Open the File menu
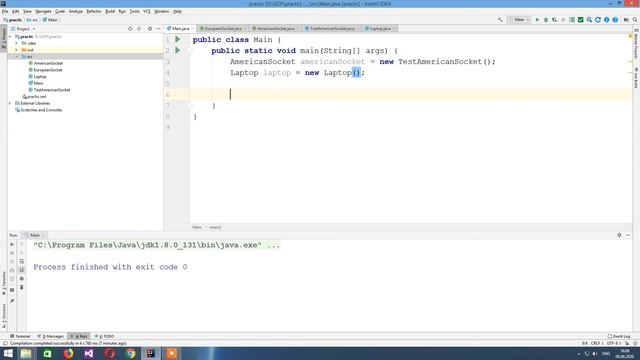The width and height of the screenshot is (640, 360). [5, 11]
